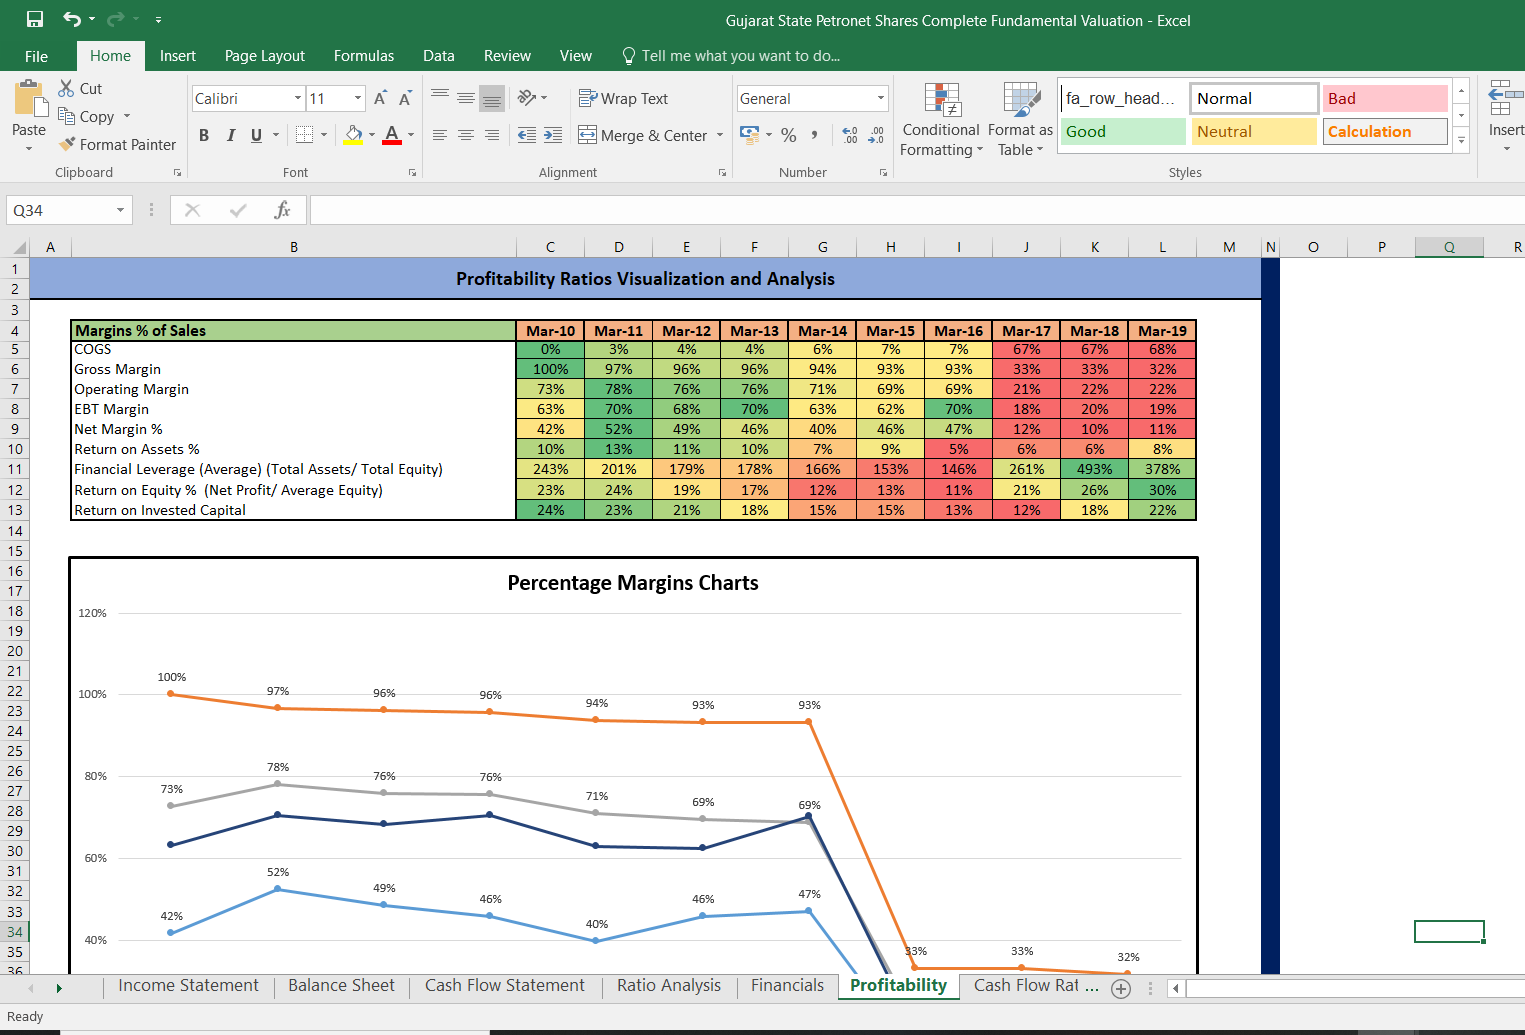Open Customize Quick Access Toolbar dropdown

tap(158, 19)
